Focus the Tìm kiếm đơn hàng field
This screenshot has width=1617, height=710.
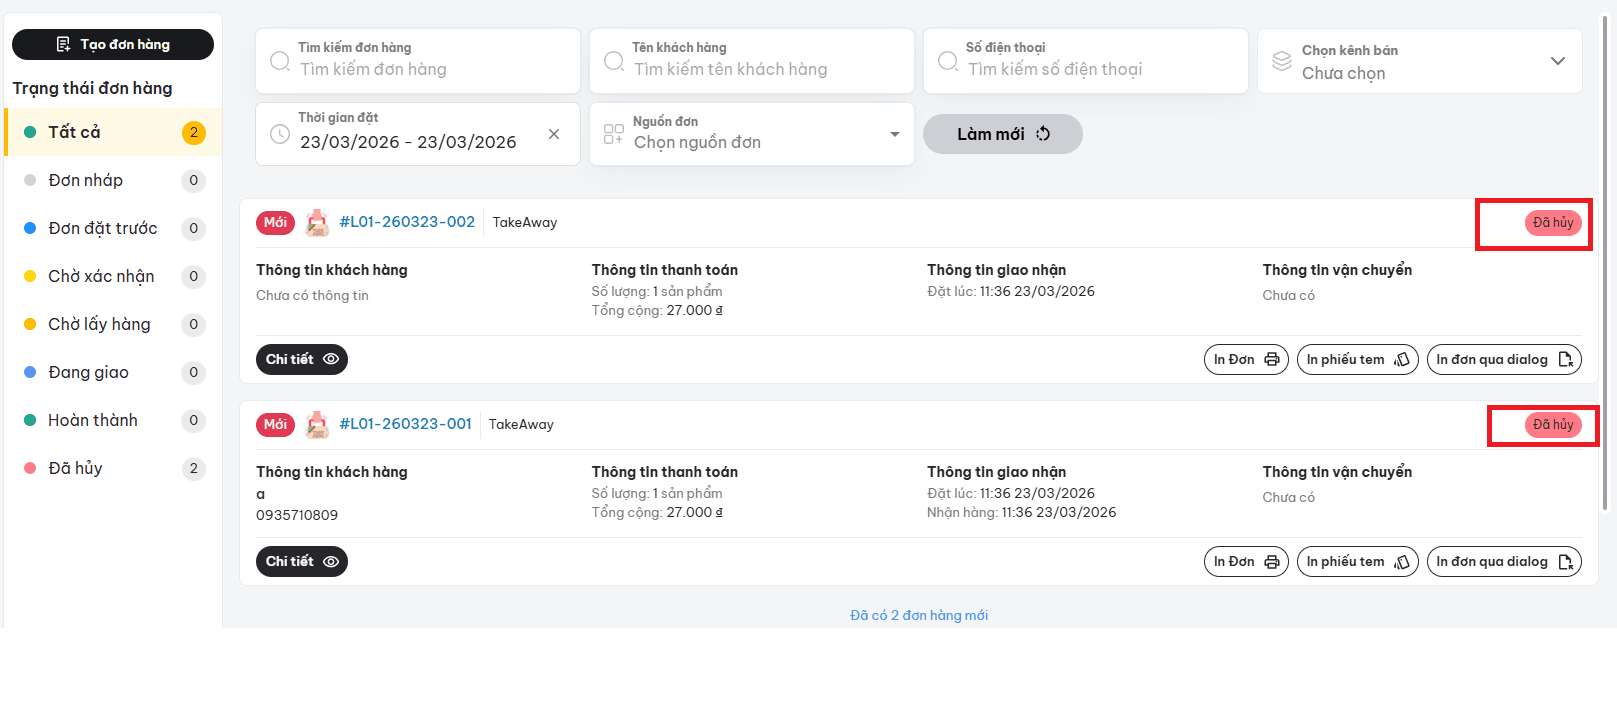click(418, 61)
